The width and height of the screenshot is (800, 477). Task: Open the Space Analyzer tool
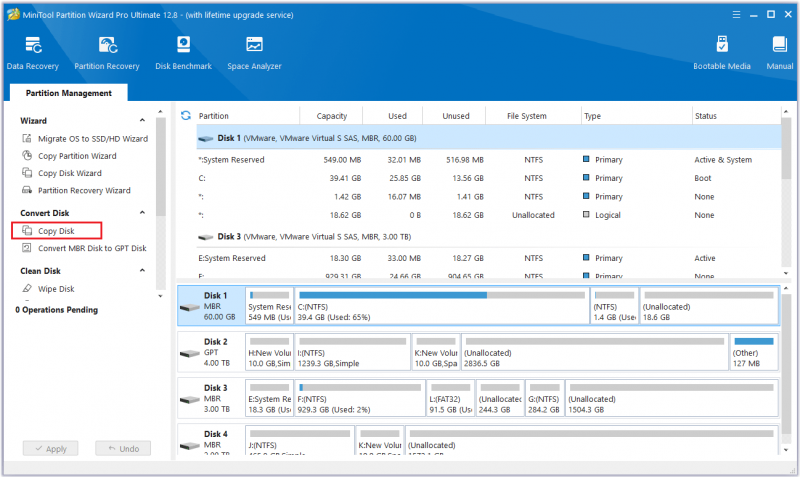click(254, 53)
